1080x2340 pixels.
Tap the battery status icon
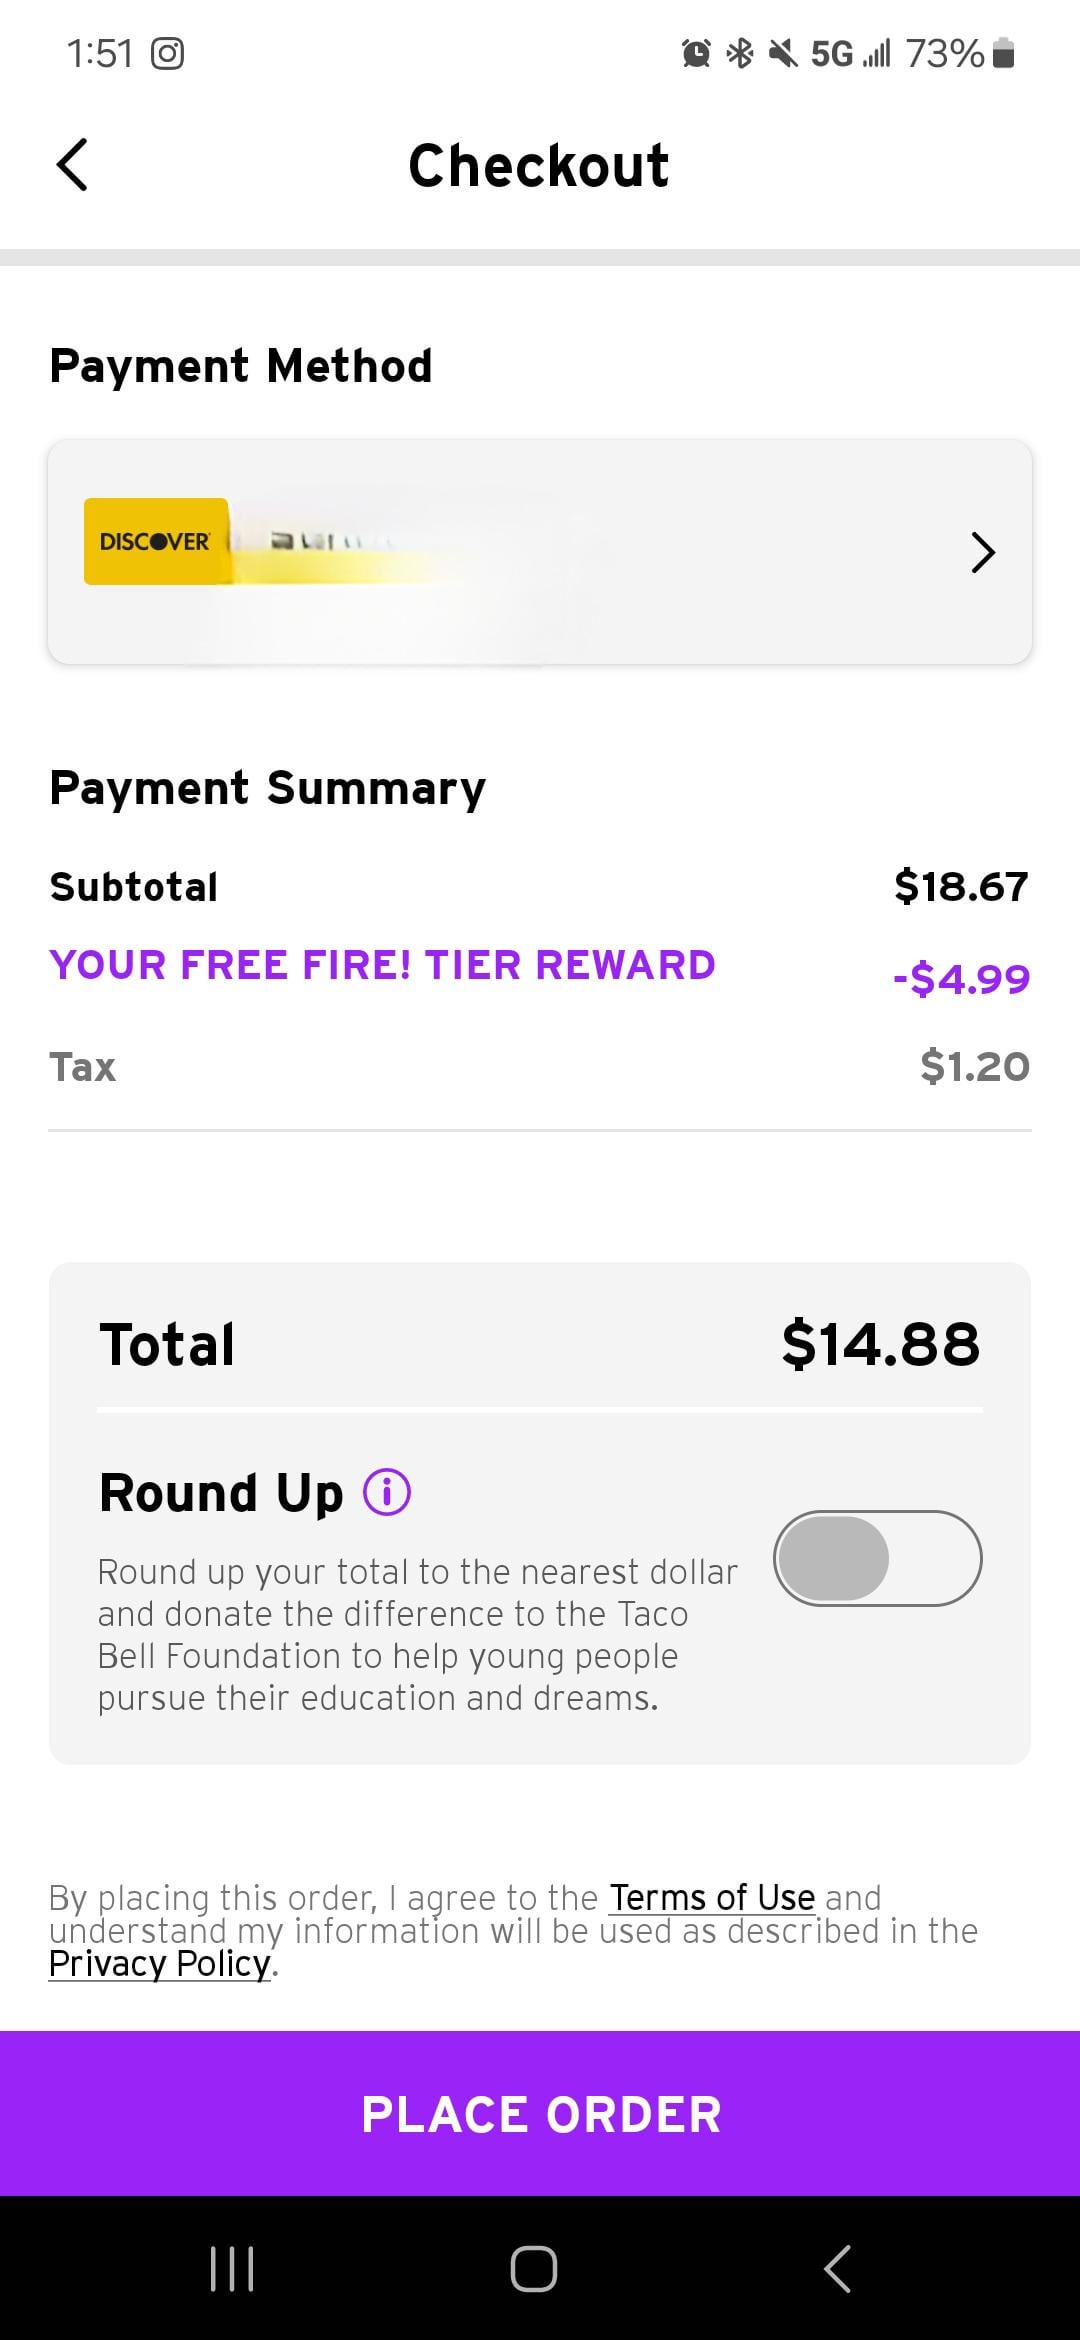point(1006,53)
